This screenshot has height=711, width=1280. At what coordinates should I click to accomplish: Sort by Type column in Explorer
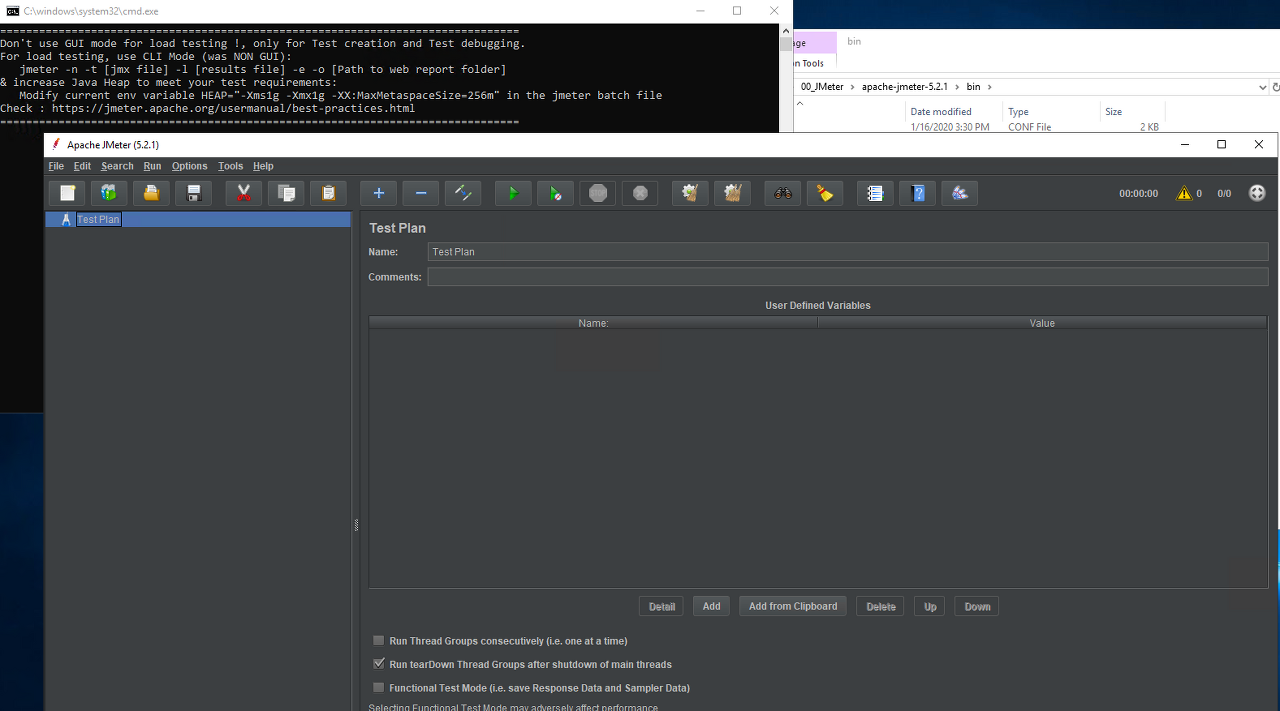[1018, 112]
